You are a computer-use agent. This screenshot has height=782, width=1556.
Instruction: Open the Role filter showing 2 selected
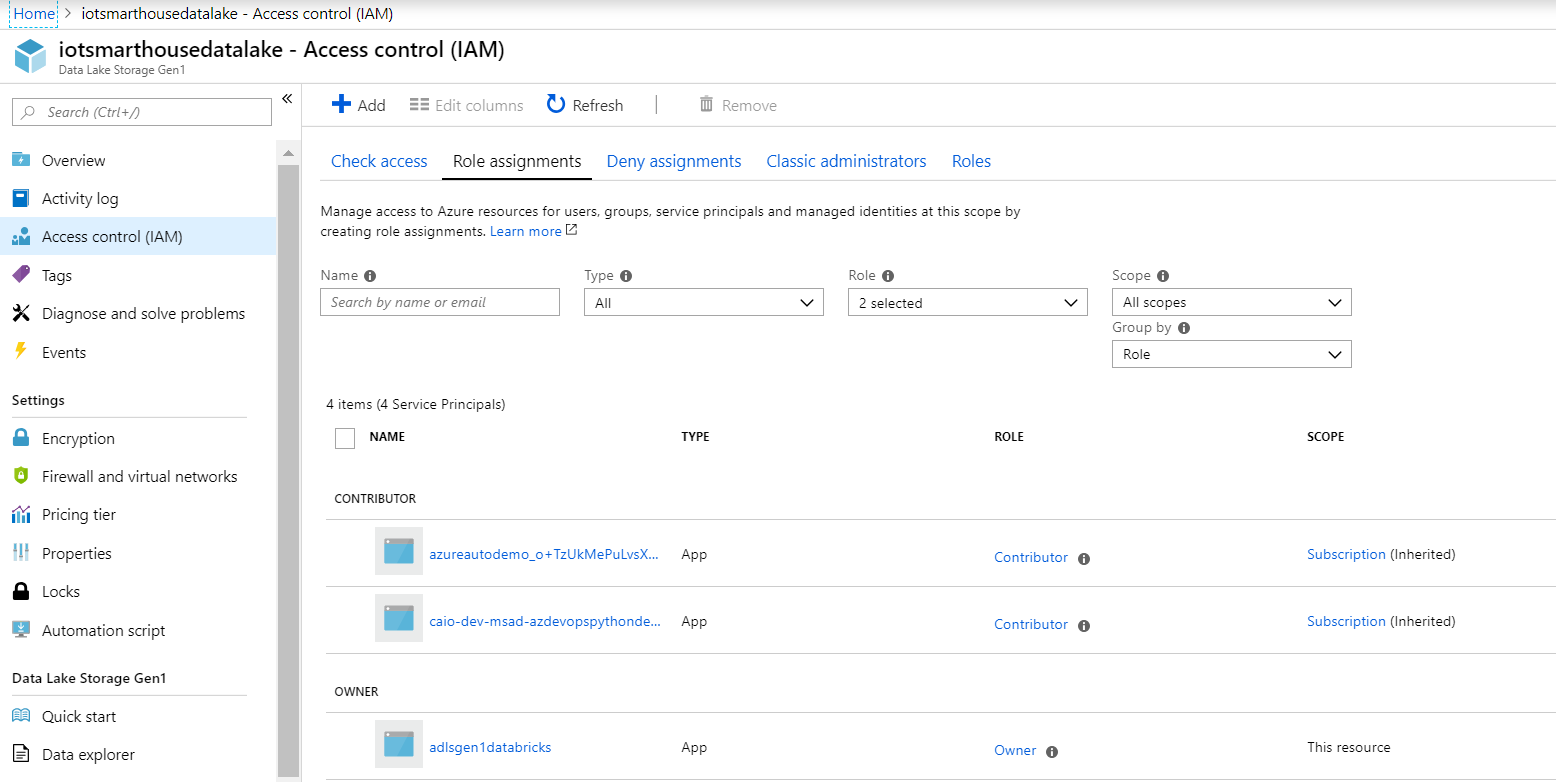[966, 302]
